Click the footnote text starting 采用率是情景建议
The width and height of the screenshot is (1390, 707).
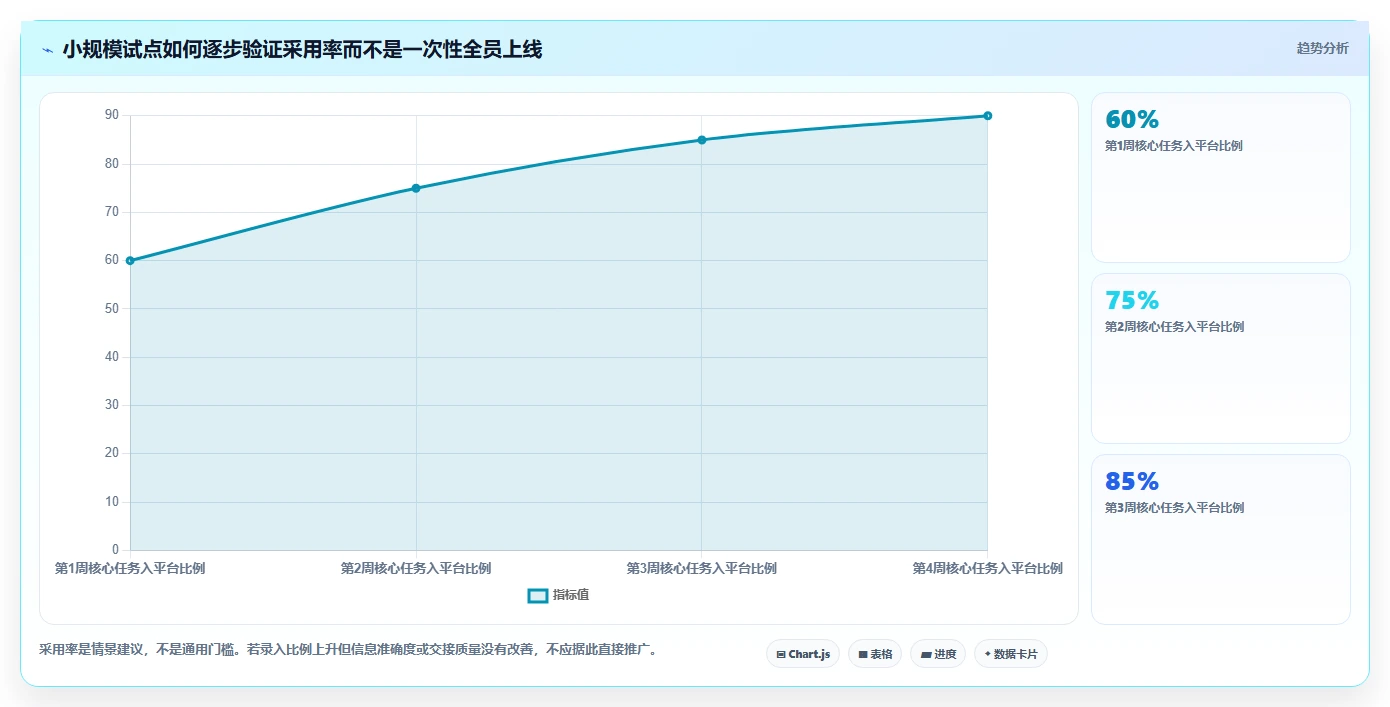click(x=348, y=650)
